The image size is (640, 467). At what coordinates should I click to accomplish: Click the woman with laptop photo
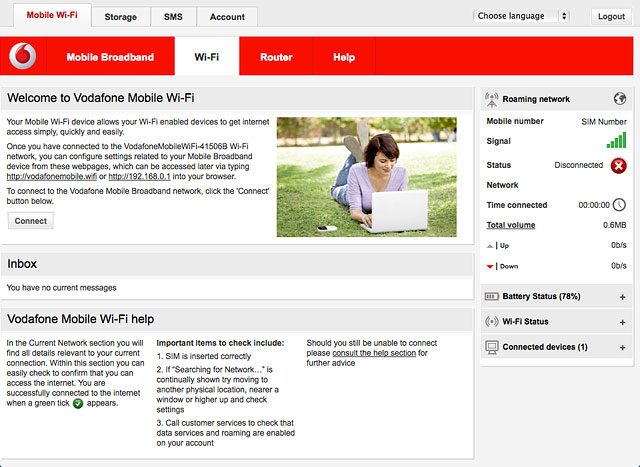[367, 177]
